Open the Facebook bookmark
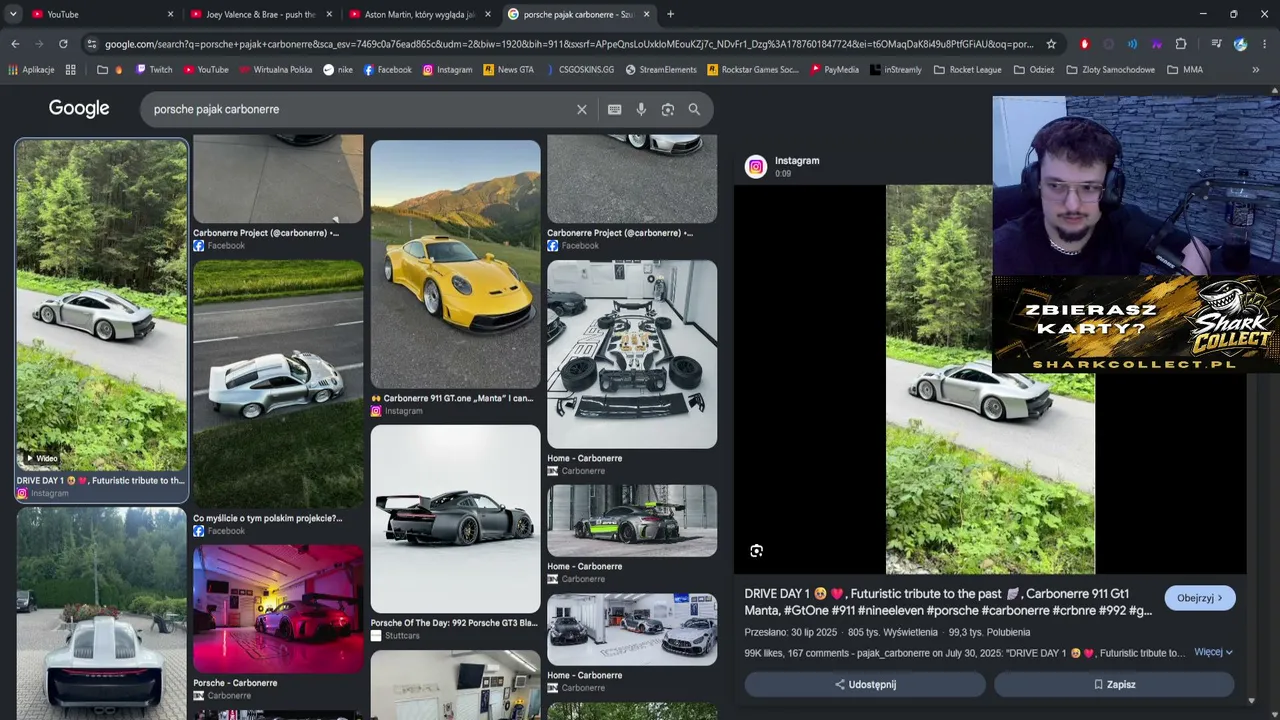Image resolution: width=1280 pixels, height=720 pixels. (387, 70)
